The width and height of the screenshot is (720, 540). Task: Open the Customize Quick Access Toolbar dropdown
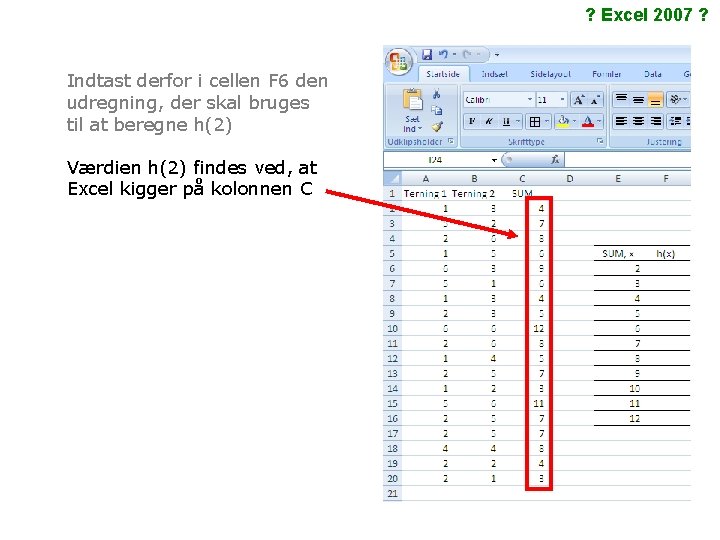tap(497, 55)
